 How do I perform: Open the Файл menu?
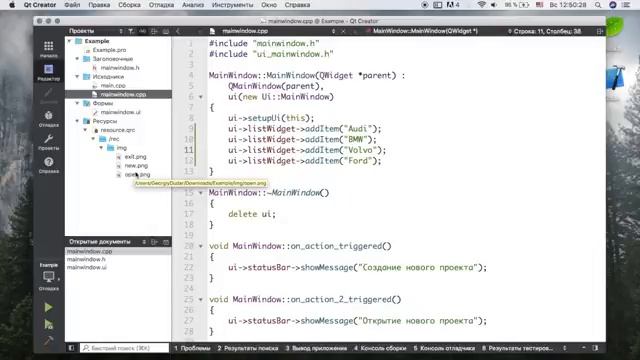pyautogui.click(x=72, y=5)
